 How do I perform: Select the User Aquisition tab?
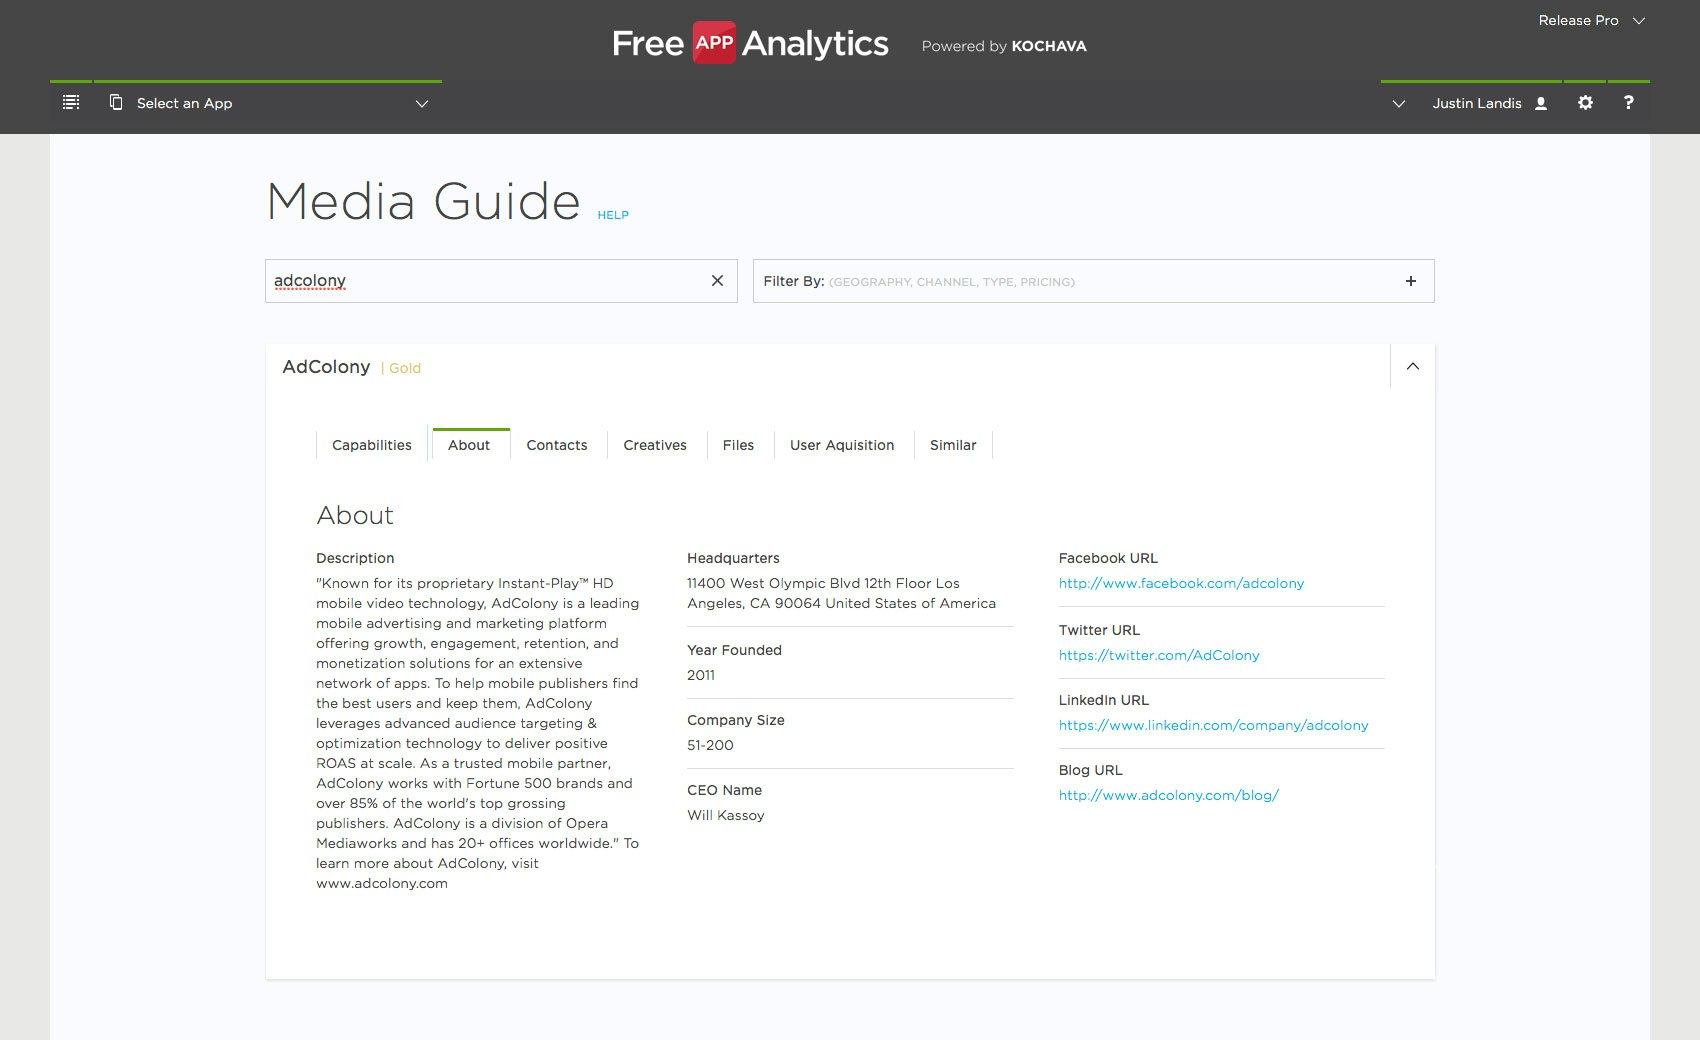pyautogui.click(x=842, y=445)
